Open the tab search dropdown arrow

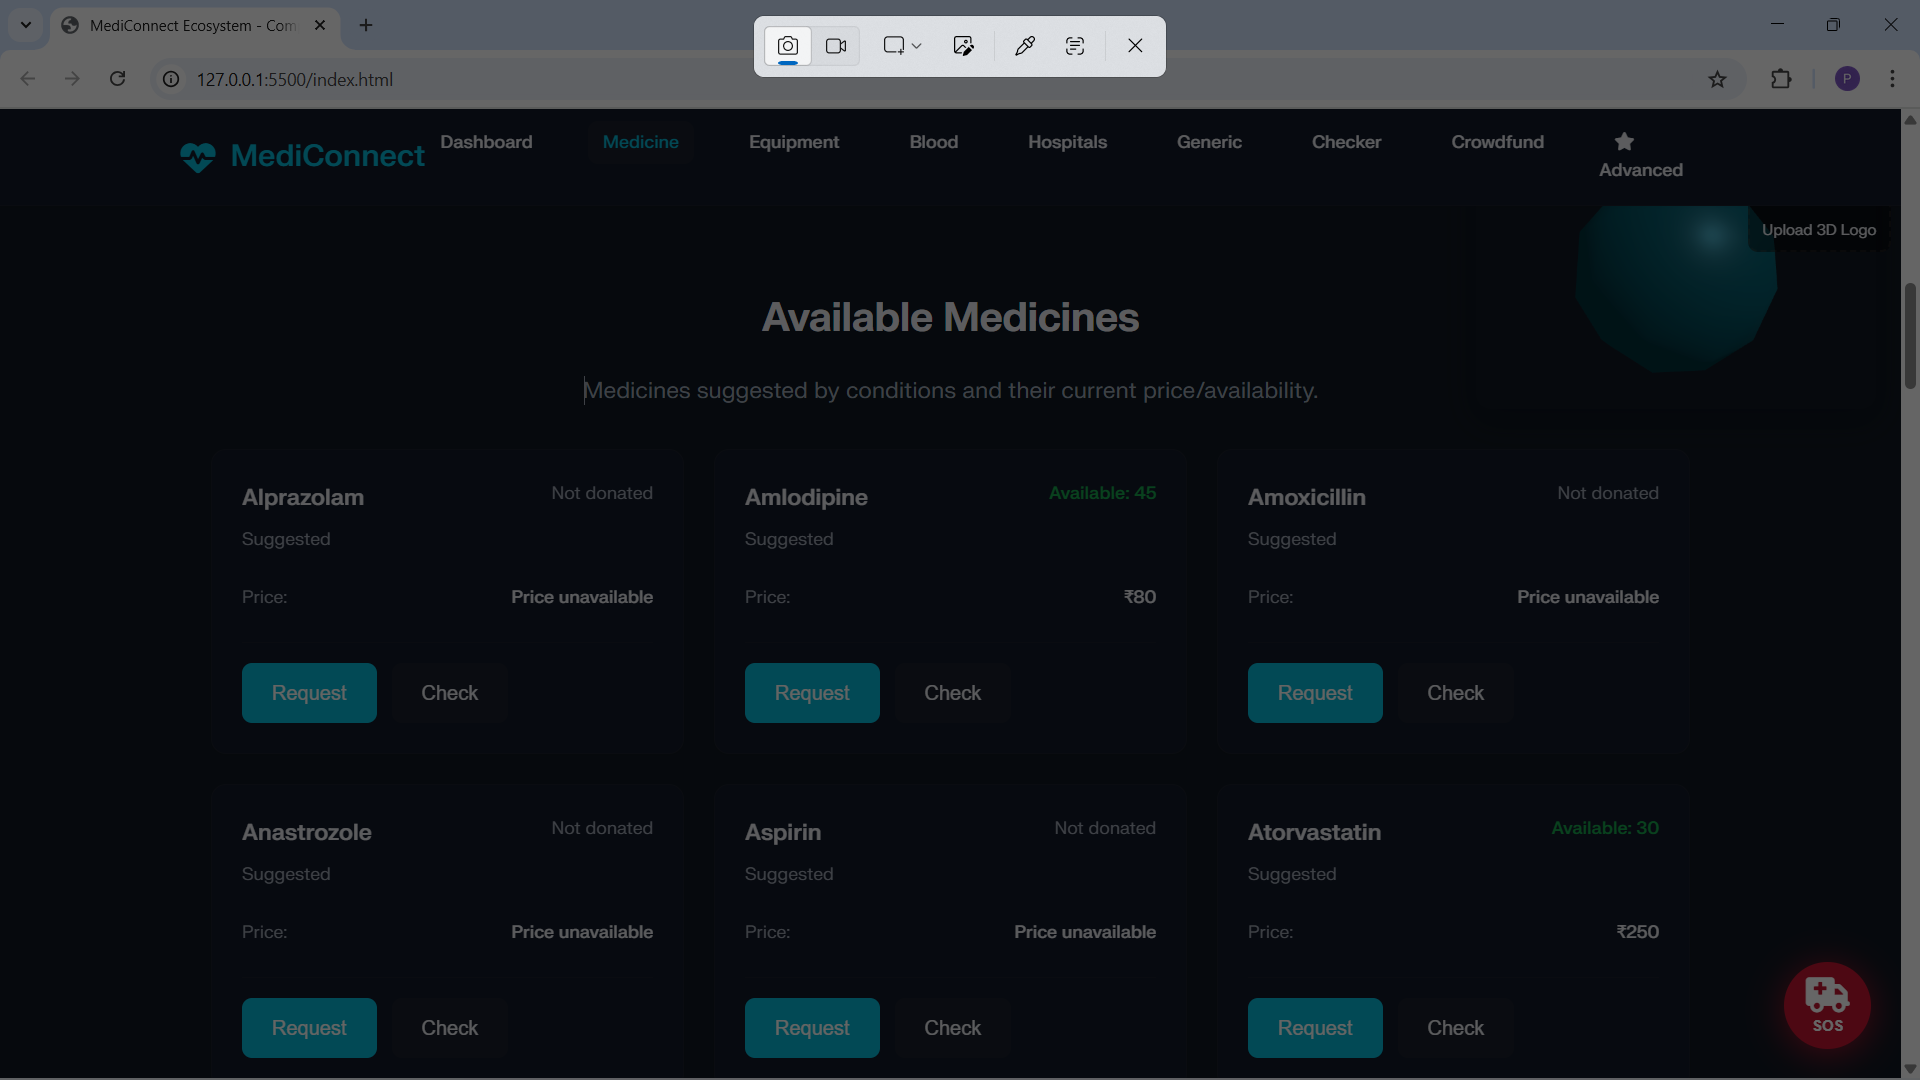click(x=26, y=25)
